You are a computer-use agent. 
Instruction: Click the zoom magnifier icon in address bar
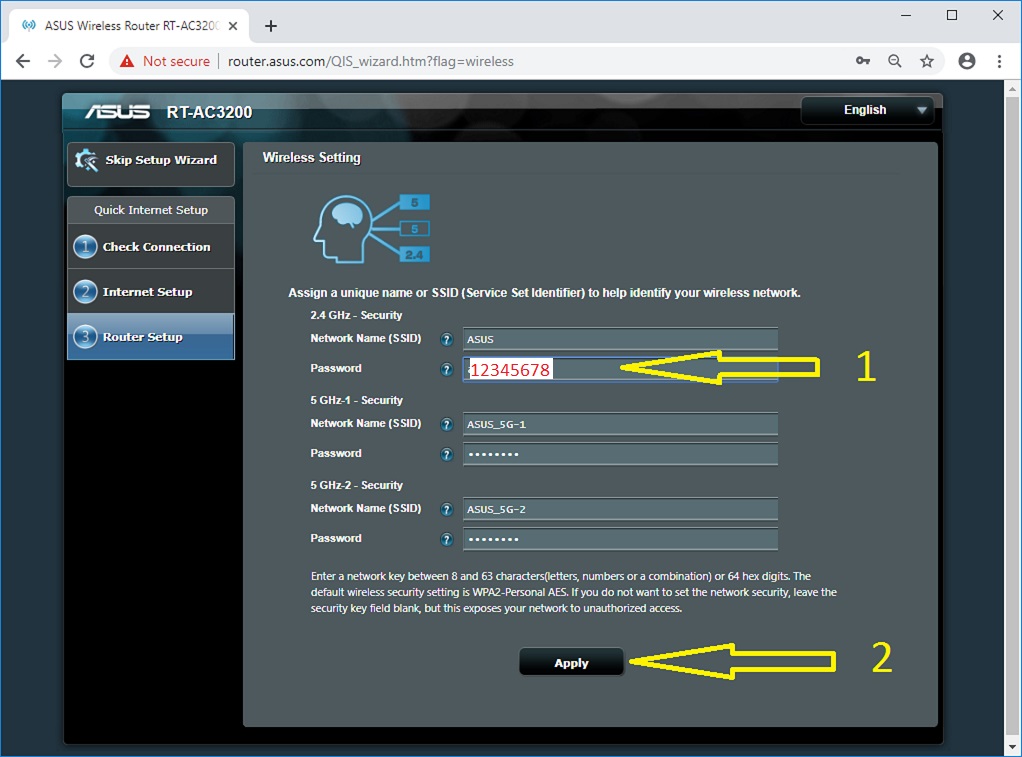pos(895,61)
